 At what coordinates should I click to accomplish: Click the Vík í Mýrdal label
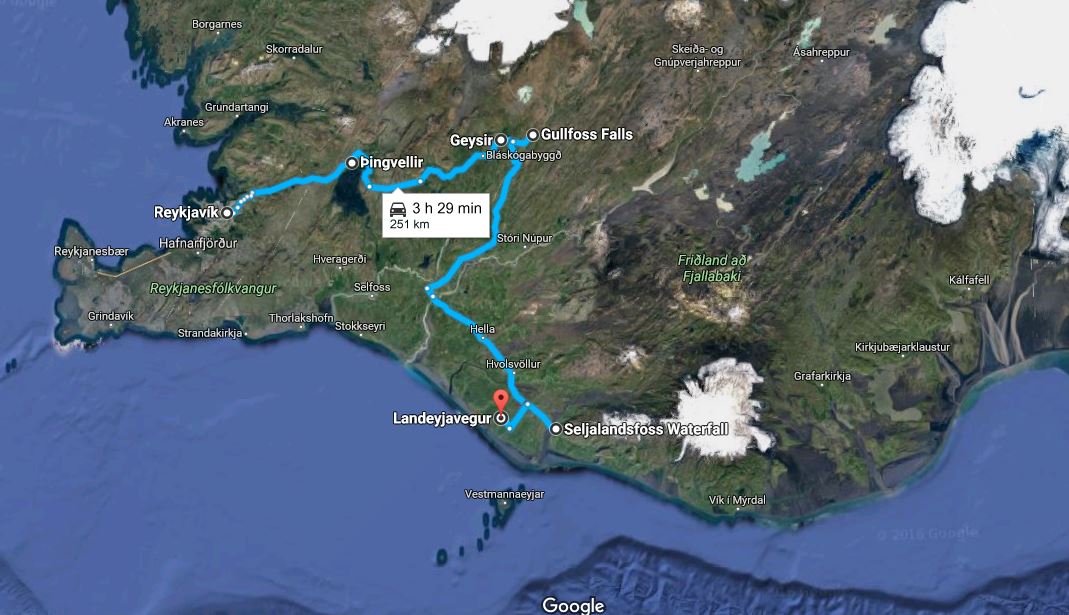737,500
